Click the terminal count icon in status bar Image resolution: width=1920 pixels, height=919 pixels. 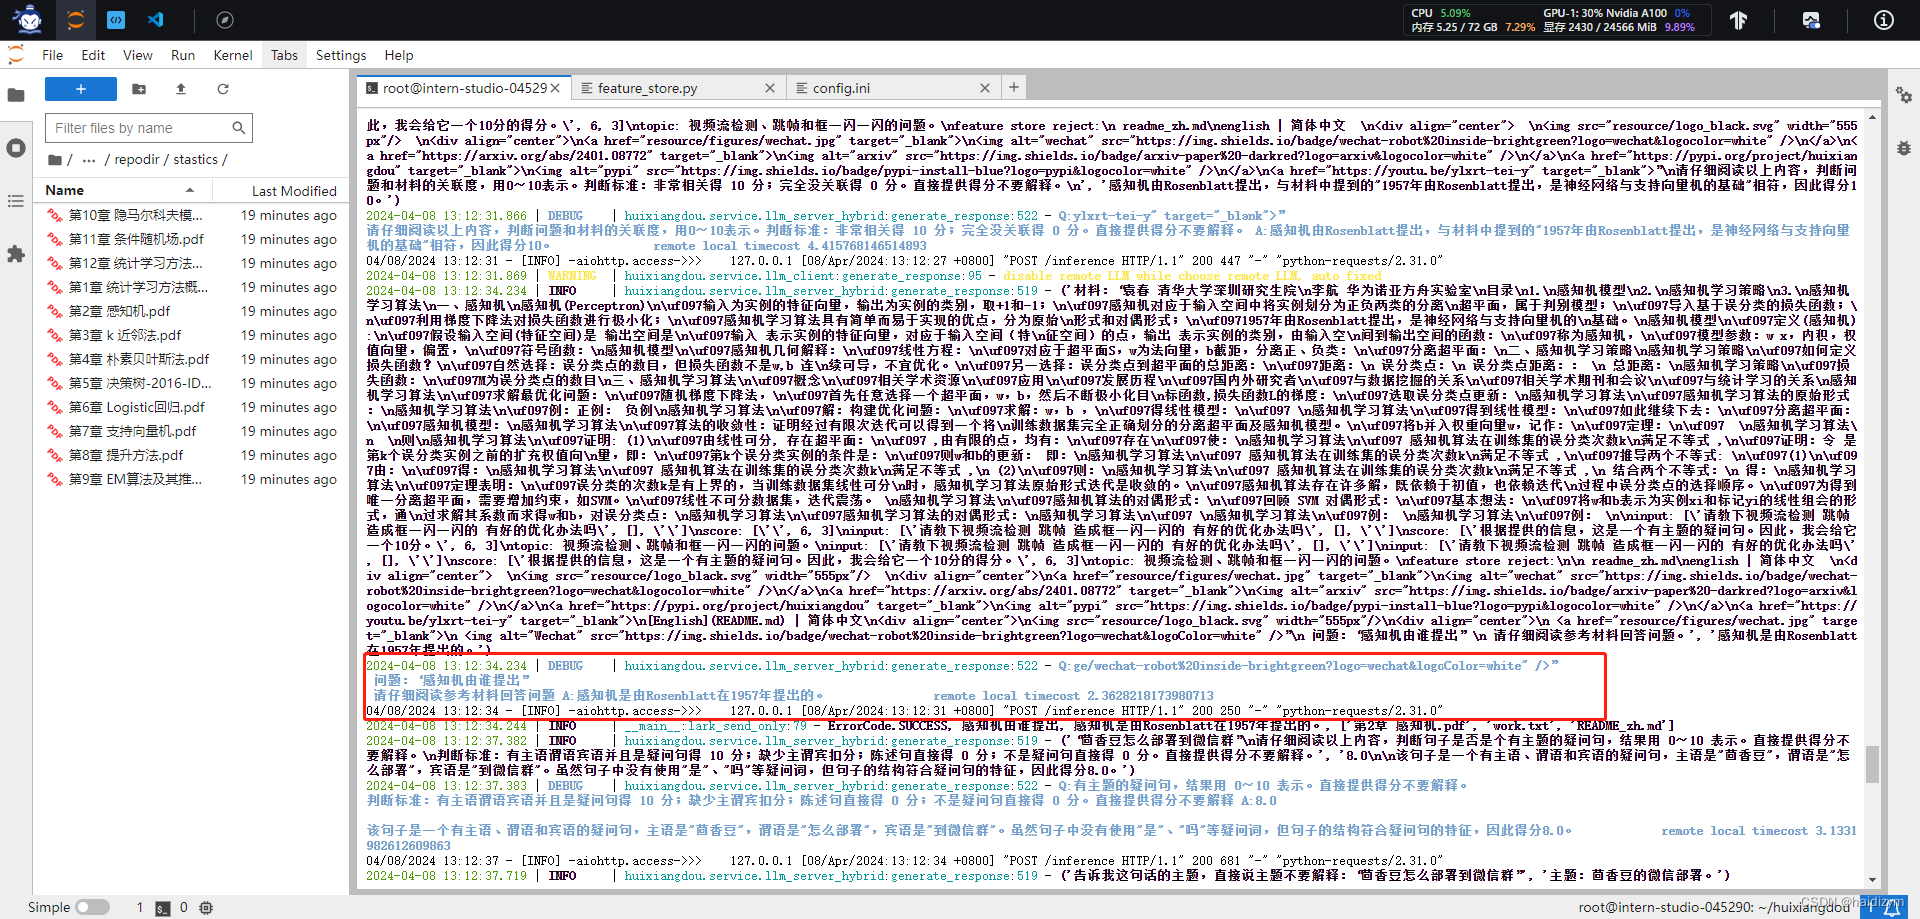click(161, 908)
